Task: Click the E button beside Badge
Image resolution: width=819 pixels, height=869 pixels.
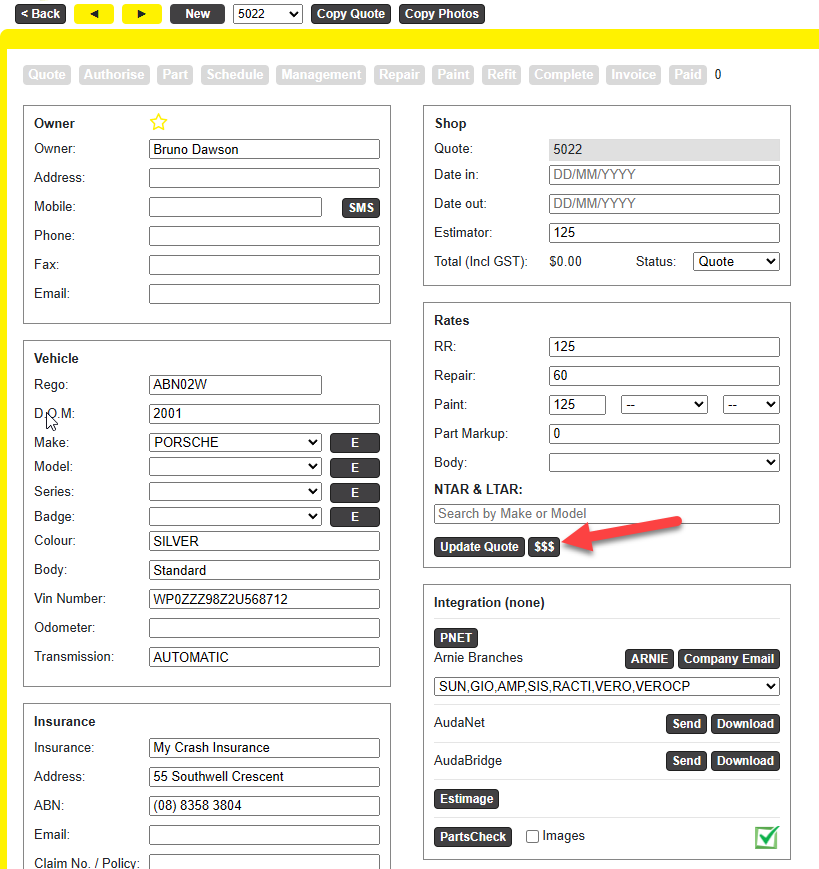Action: click(354, 517)
